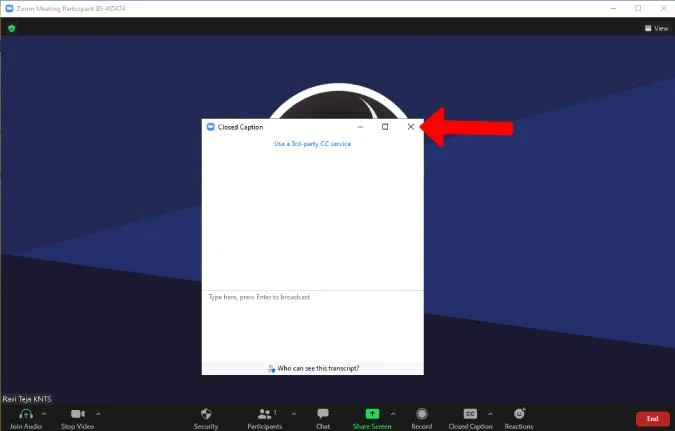Open the Reactions menu
This screenshot has height=431, width=675.
[x=519, y=419]
